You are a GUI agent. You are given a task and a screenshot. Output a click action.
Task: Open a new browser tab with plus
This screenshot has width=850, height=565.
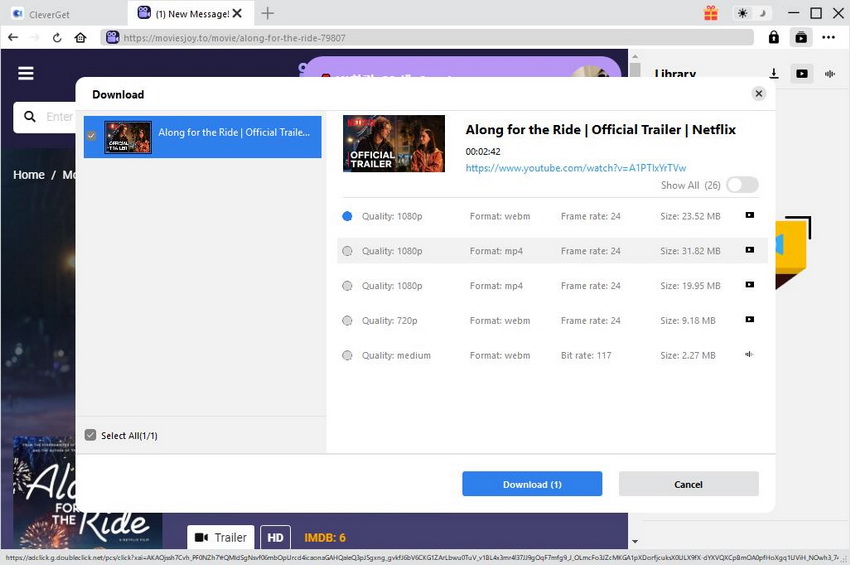coord(267,13)
